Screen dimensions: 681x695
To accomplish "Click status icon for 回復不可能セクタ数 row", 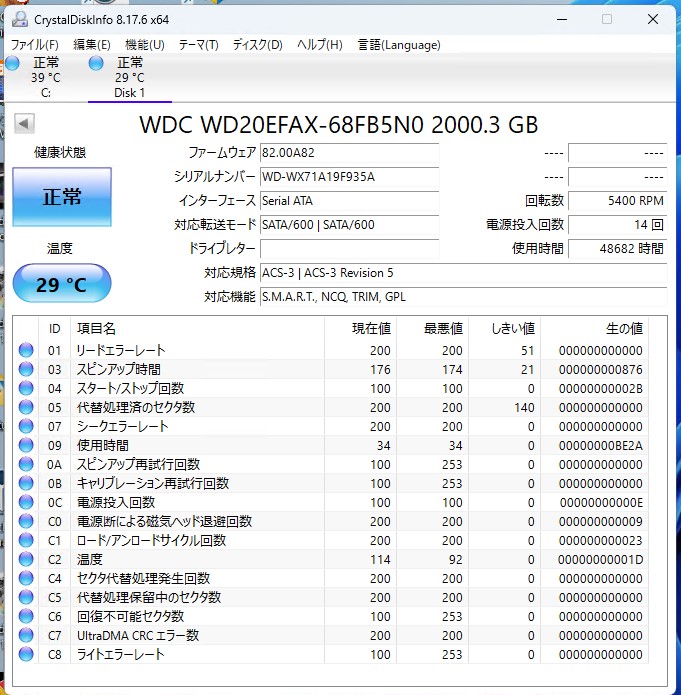I will click(x=26, y=617).
